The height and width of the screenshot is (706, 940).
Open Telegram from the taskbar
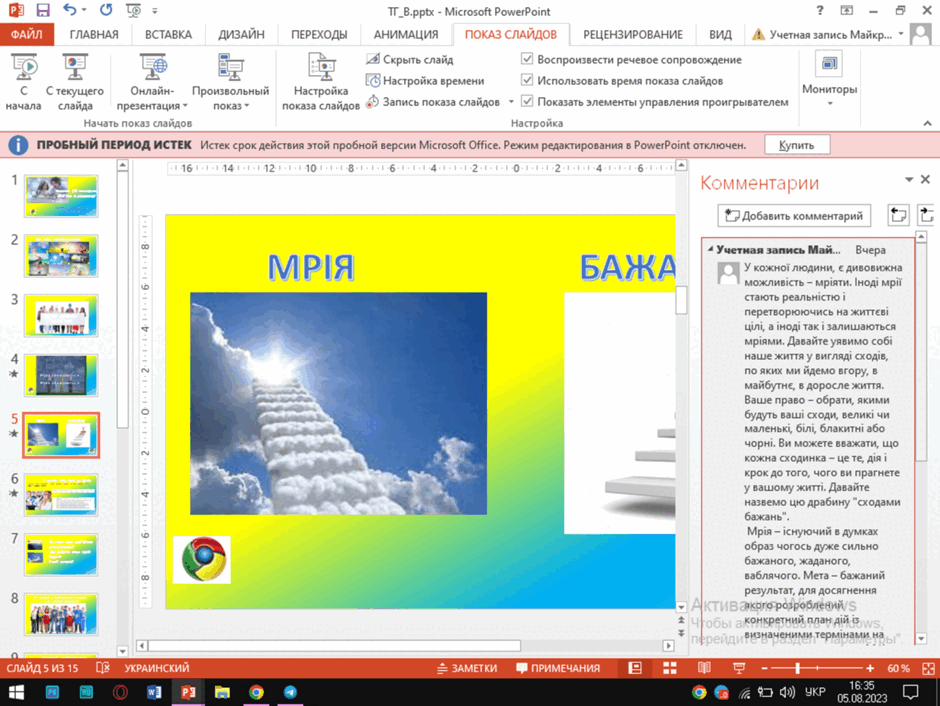click(290, 693)
